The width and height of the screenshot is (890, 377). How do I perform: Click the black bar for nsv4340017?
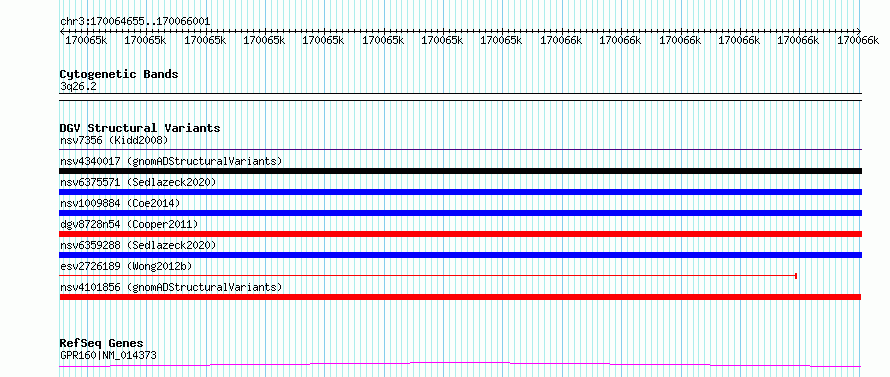[x=460, y=171]
